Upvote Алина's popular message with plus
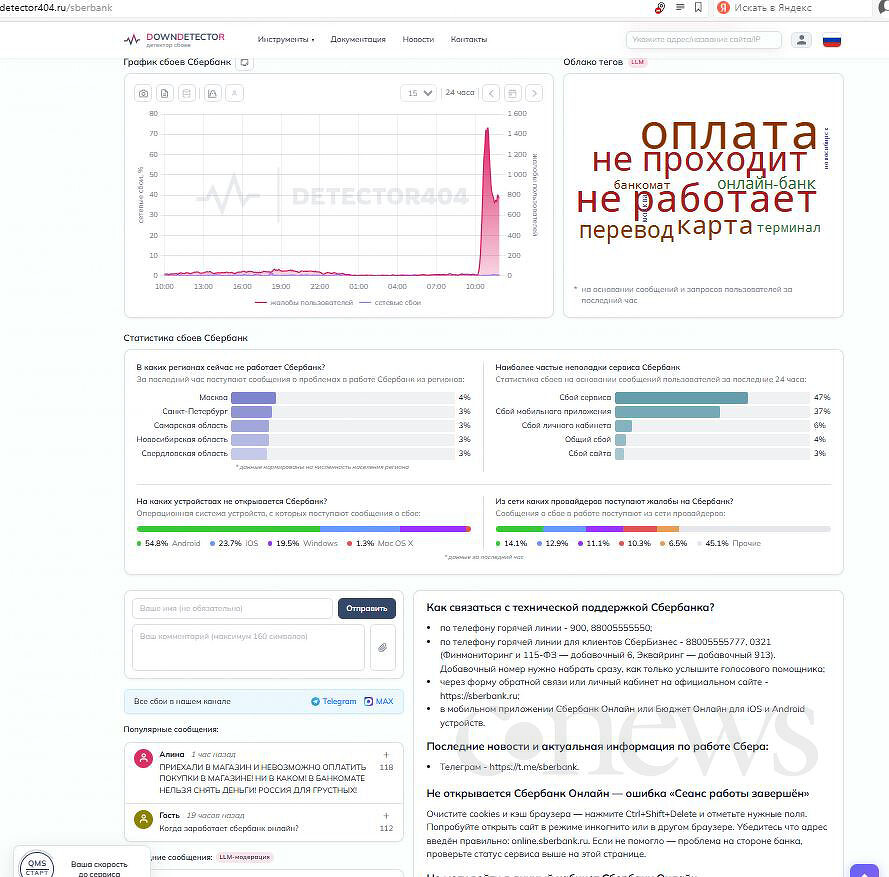This screenshot has height=877, width=889. [x=386, y=755]
